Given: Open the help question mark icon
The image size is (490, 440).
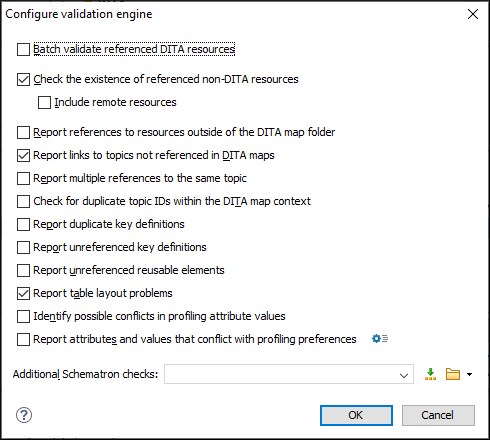Looking at the screenshot, I should 24,415.
